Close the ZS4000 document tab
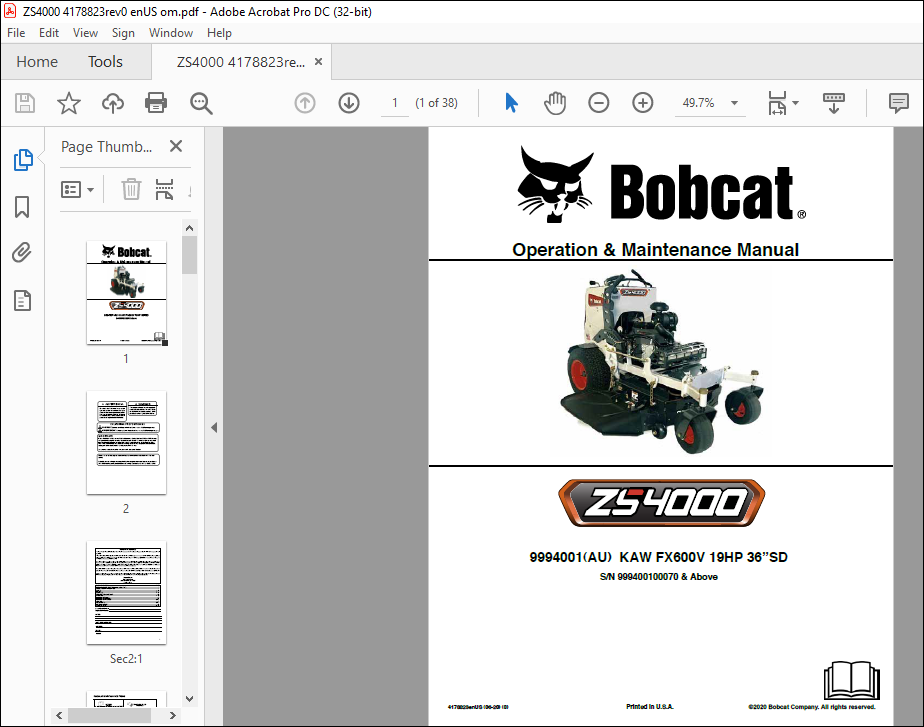The image size is (924, 727). click(x=318, y=61)
